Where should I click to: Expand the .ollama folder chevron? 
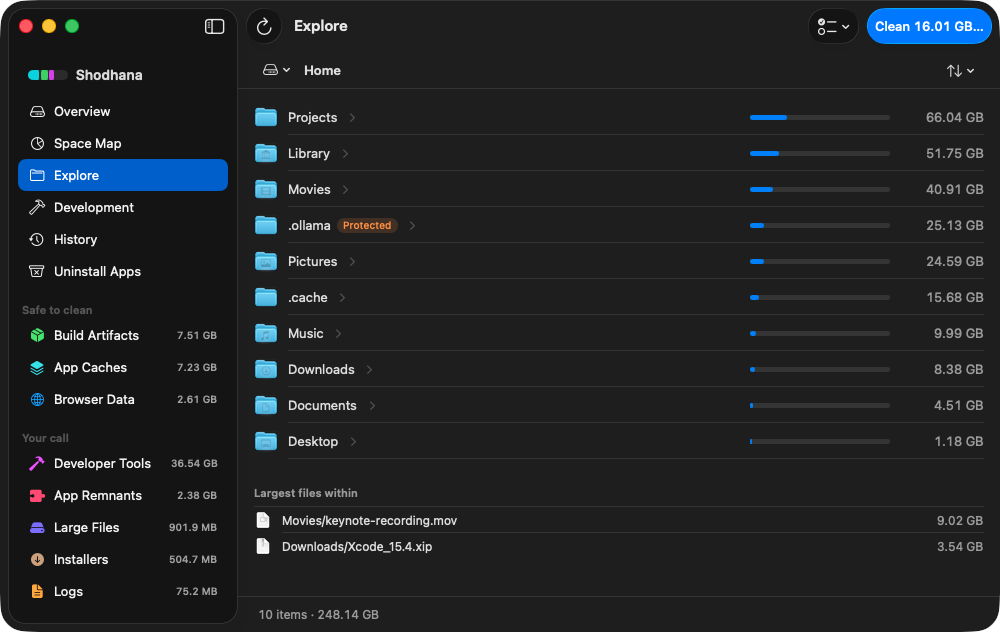[412, 226]
